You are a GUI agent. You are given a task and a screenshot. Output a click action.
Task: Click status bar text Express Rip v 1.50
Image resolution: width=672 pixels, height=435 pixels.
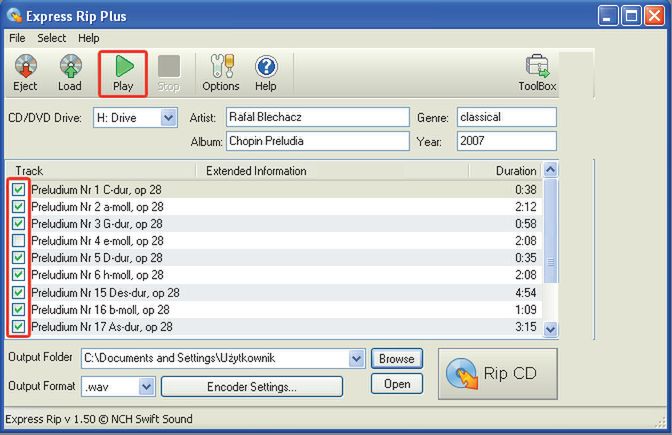pos(50,419)
